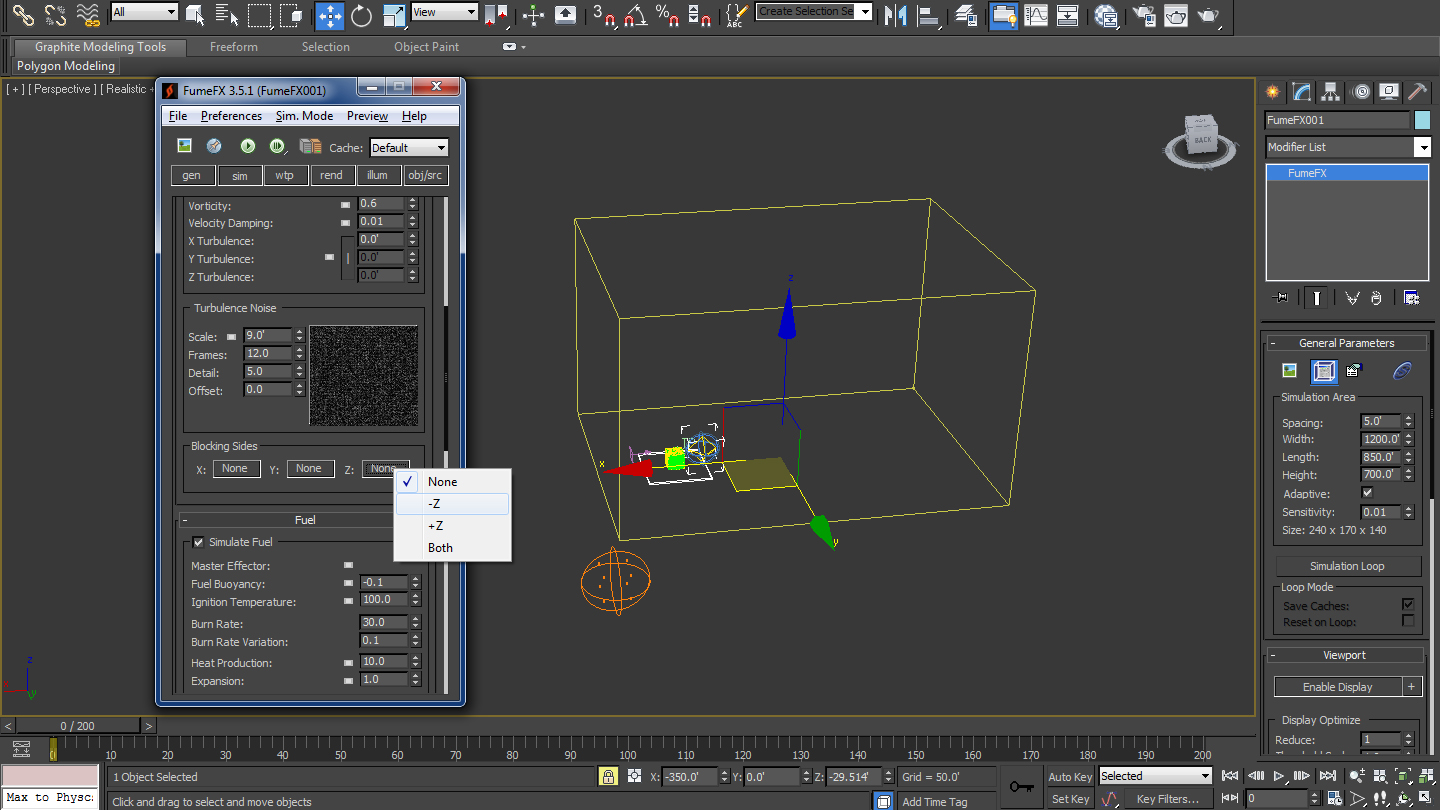
Task: Enable Reset on Loop checkbox
Action: 1408,621
